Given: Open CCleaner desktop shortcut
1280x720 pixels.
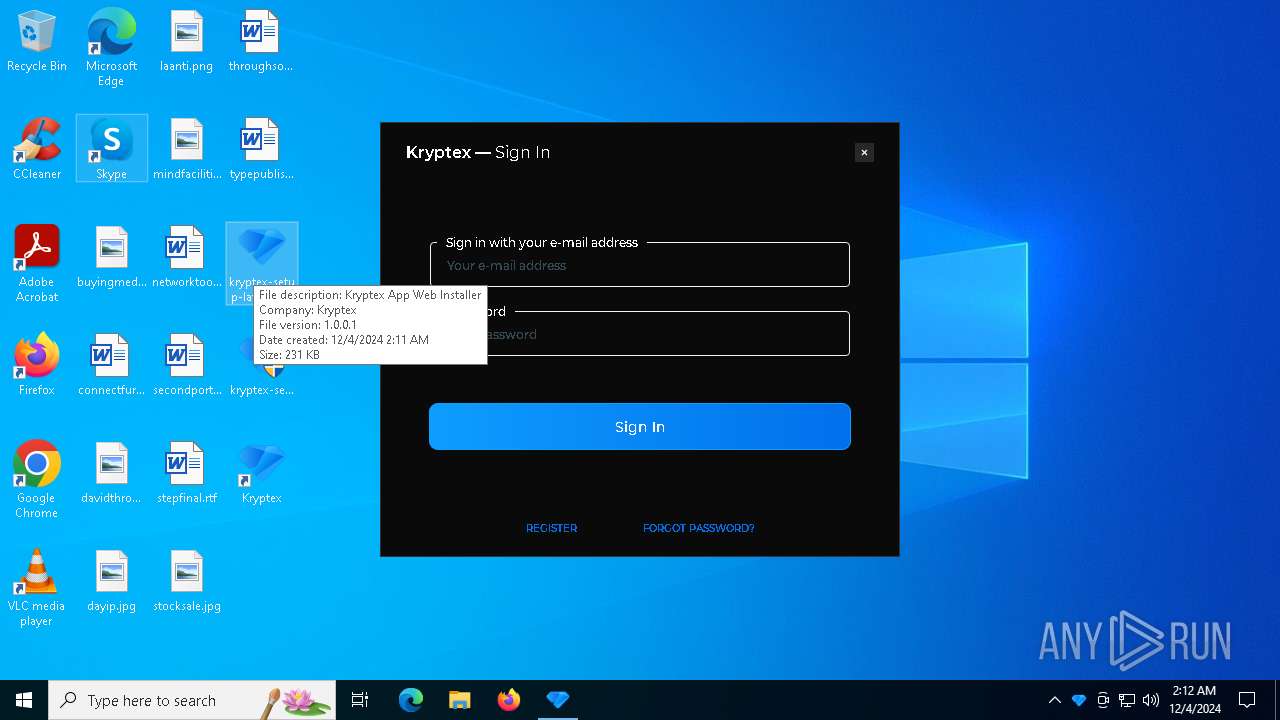Looking at the screenshot, I should (37, 150).
